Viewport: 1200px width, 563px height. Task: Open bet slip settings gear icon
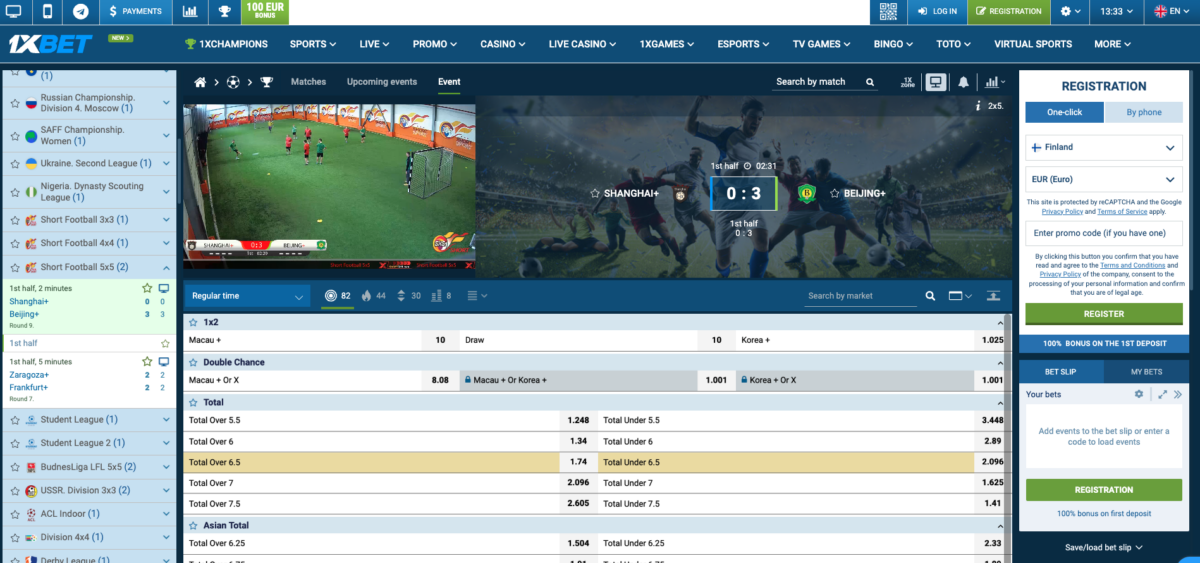1138,394
